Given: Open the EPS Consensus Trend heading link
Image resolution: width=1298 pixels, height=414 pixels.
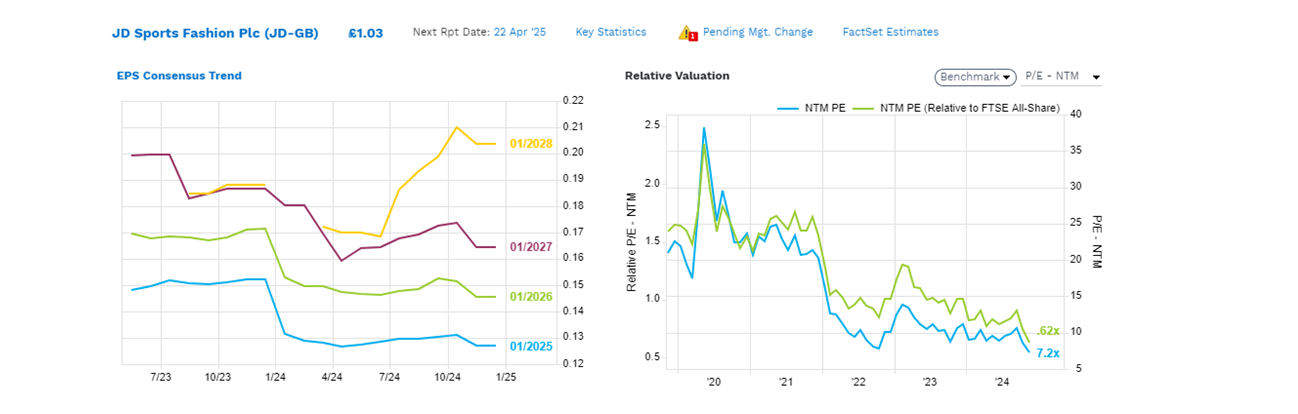Looking at the screenshot, I should pos(179,76).
